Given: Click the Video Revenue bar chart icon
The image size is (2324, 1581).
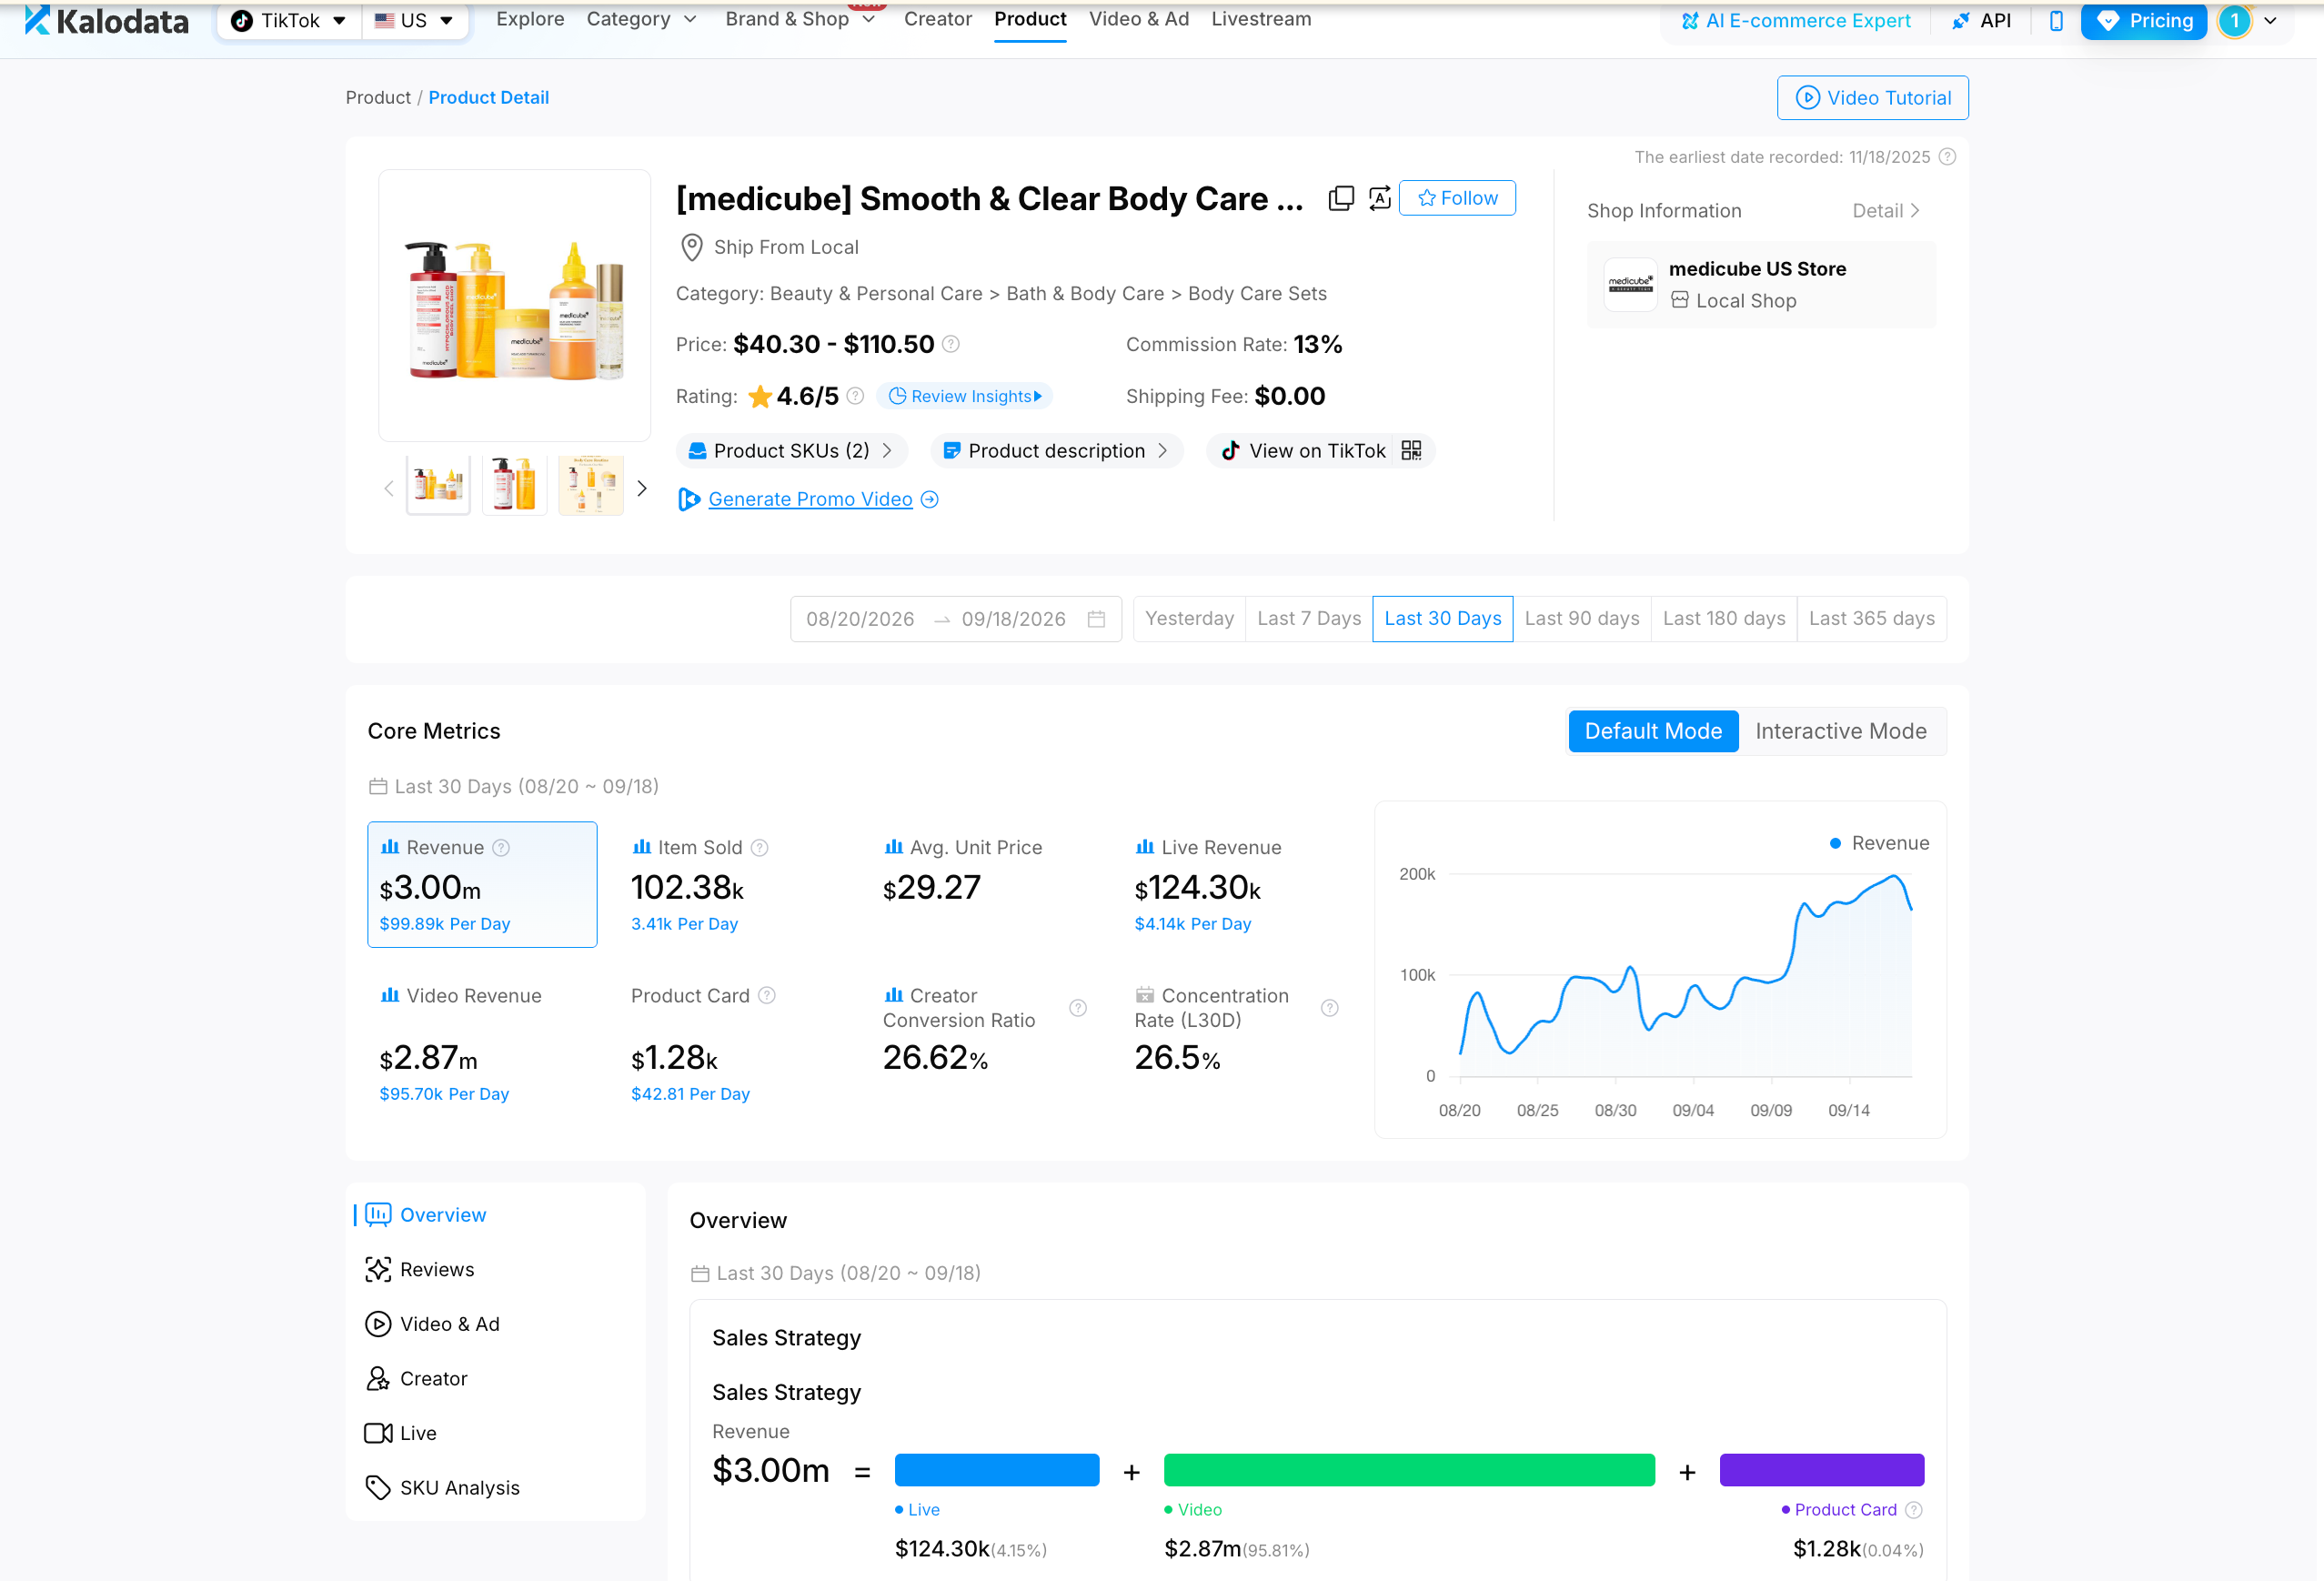Looking at the screenshot, I should point(390,995).
